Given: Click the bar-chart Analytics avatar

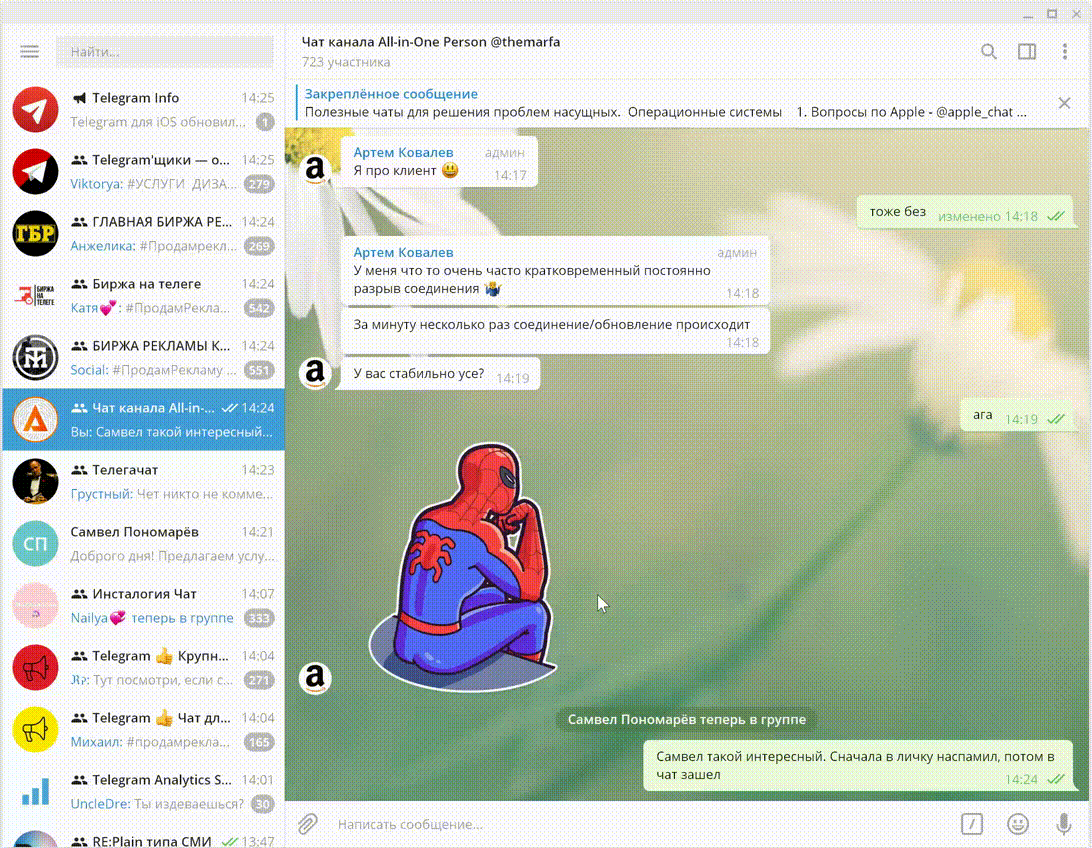Looking at the screenshot, I should 36,791.
